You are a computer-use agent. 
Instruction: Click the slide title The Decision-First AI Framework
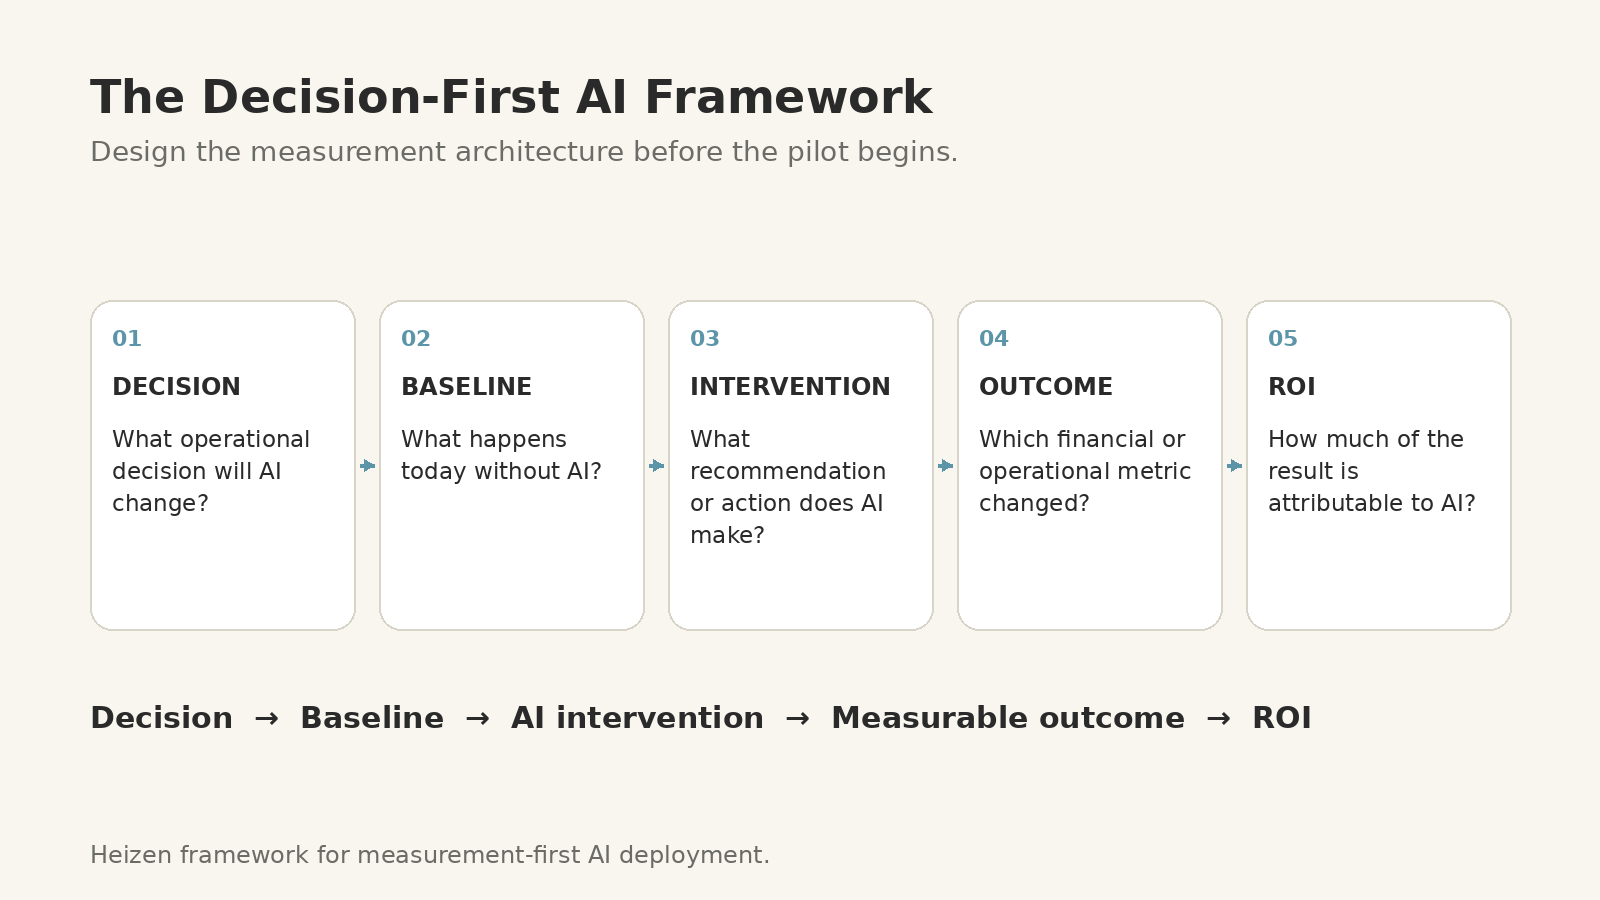[x=511, y=98]
